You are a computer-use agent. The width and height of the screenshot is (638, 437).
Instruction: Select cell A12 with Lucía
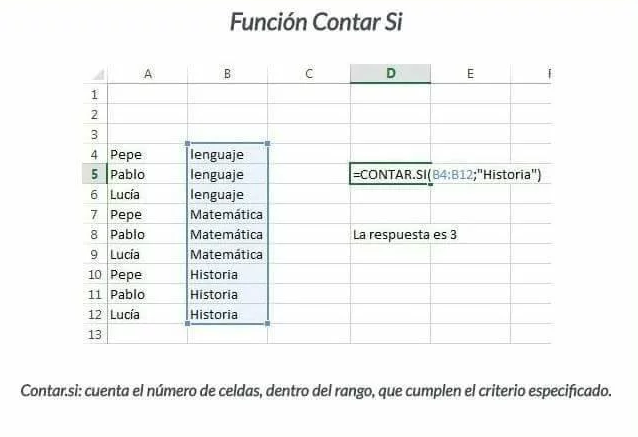(x=148, y=314)
